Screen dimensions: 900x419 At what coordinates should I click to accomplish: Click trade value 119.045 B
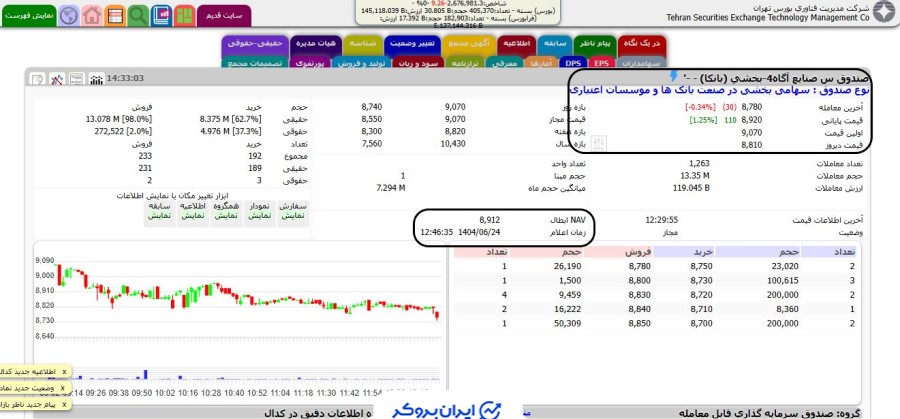pyautogui.click(x=691, y=188)
